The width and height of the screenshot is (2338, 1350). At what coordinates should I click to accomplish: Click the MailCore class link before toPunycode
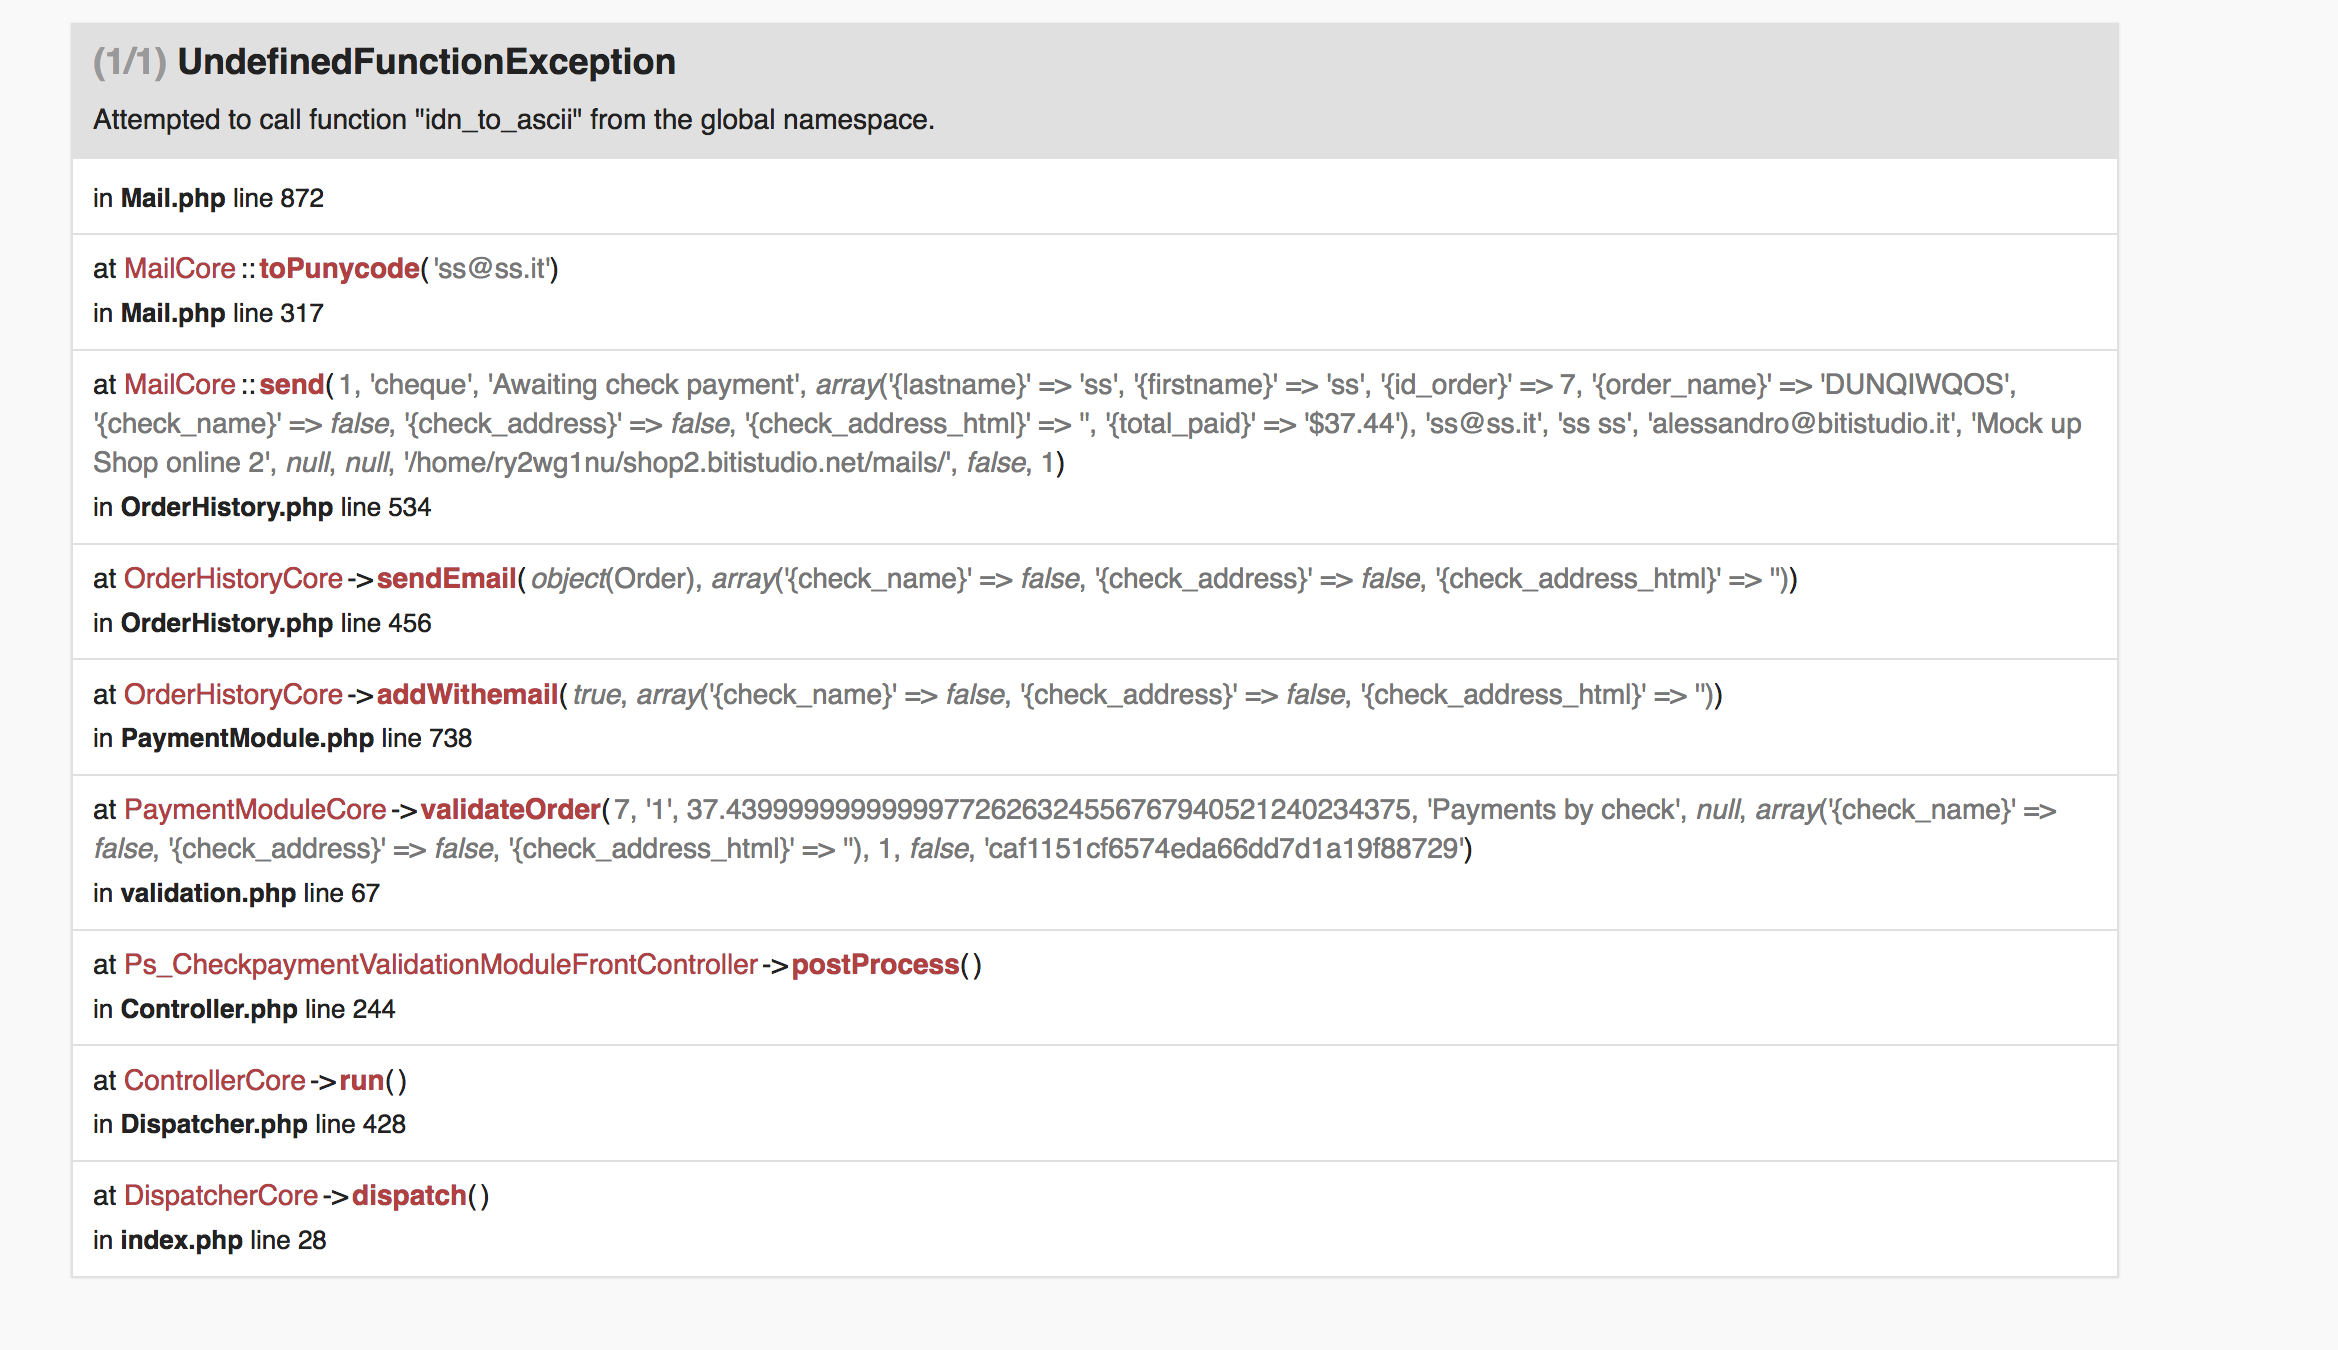coord(179,269)
